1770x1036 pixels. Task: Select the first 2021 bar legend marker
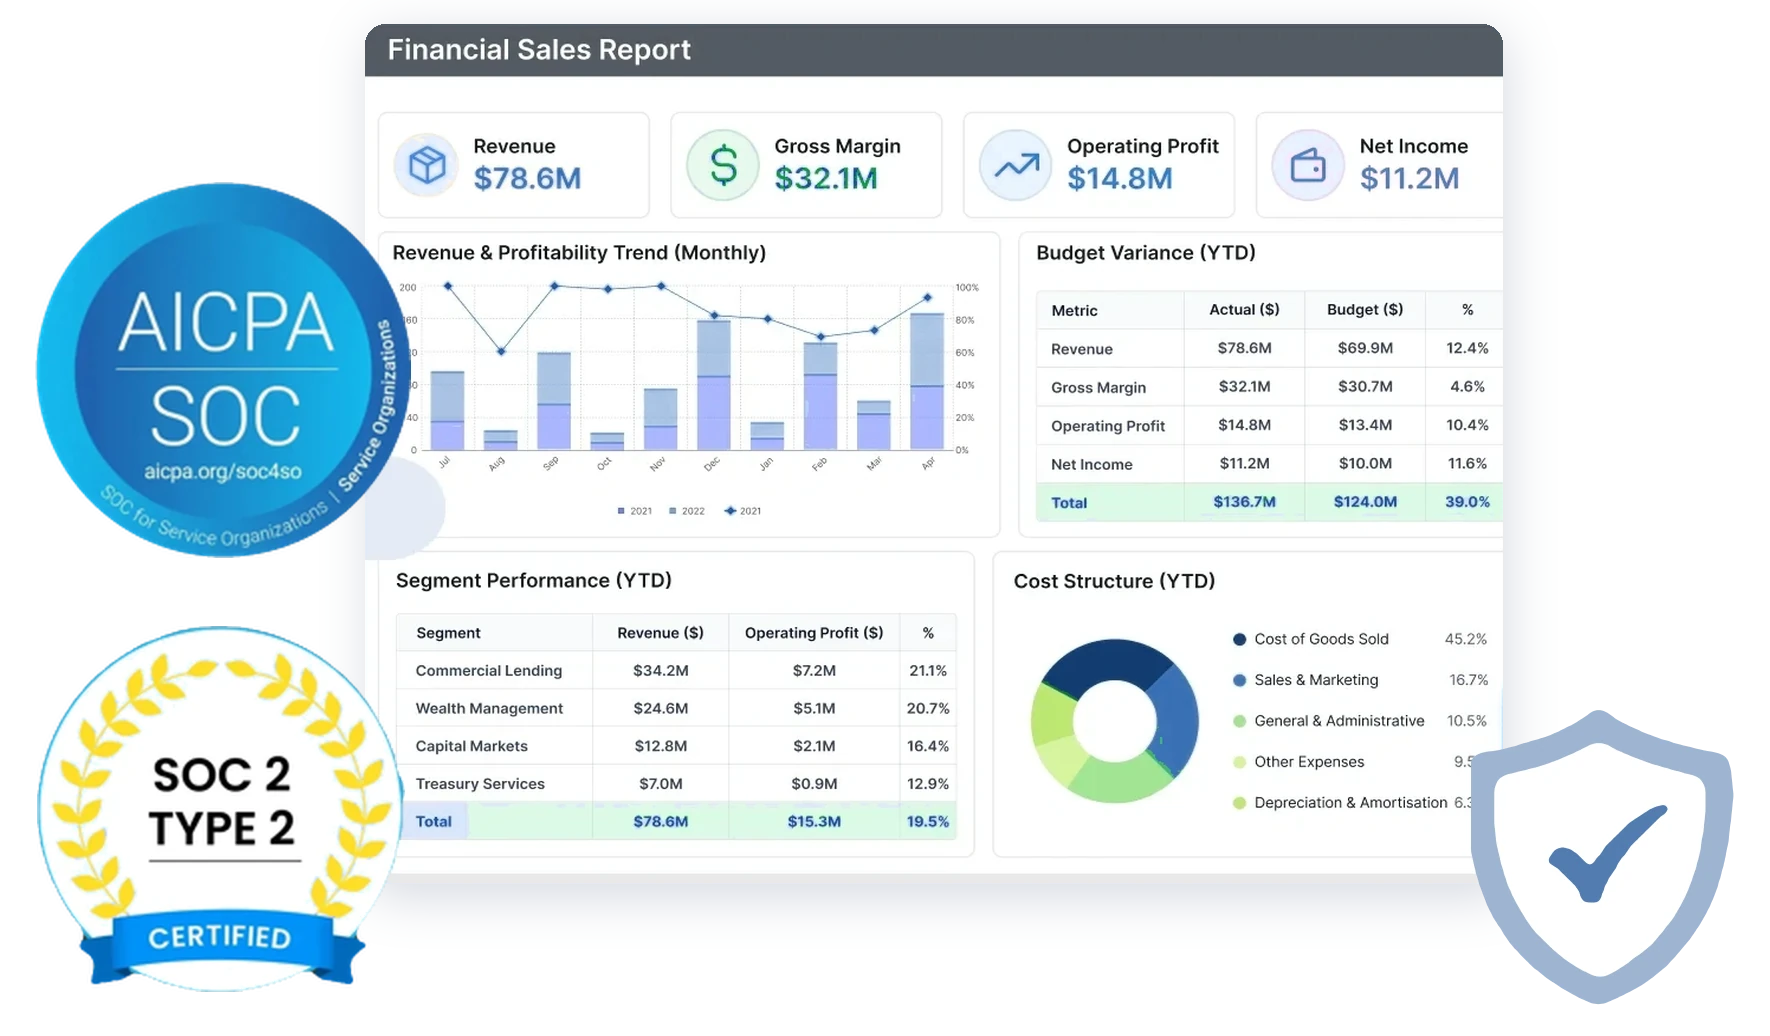point(621,511)
